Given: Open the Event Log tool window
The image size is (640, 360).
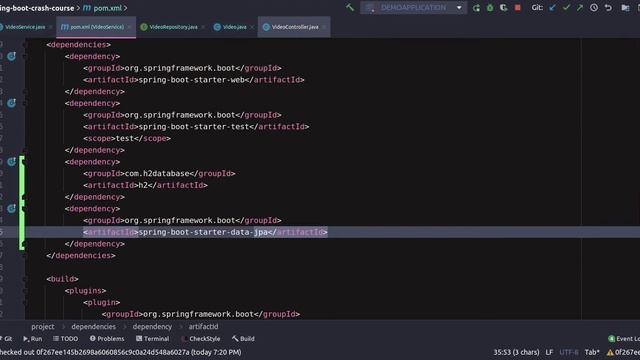Looking at the screenshot, I should tap(624, 339).
